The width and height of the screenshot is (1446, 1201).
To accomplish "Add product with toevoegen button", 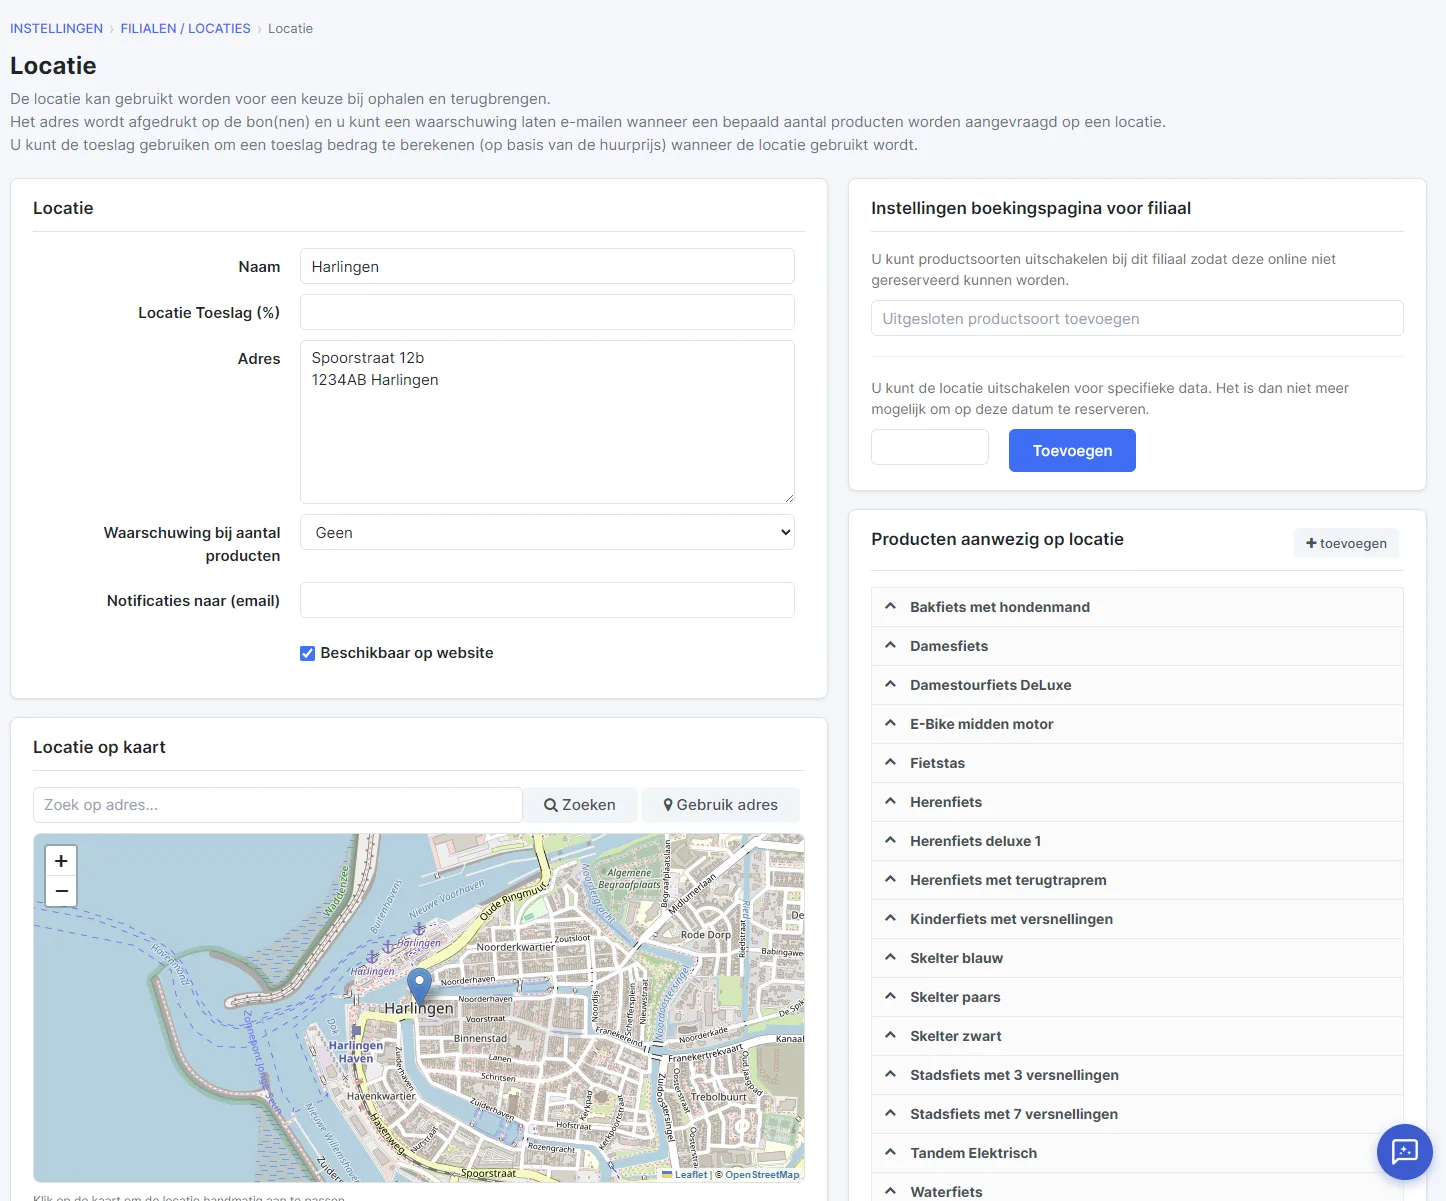I will coord(1346,543).
